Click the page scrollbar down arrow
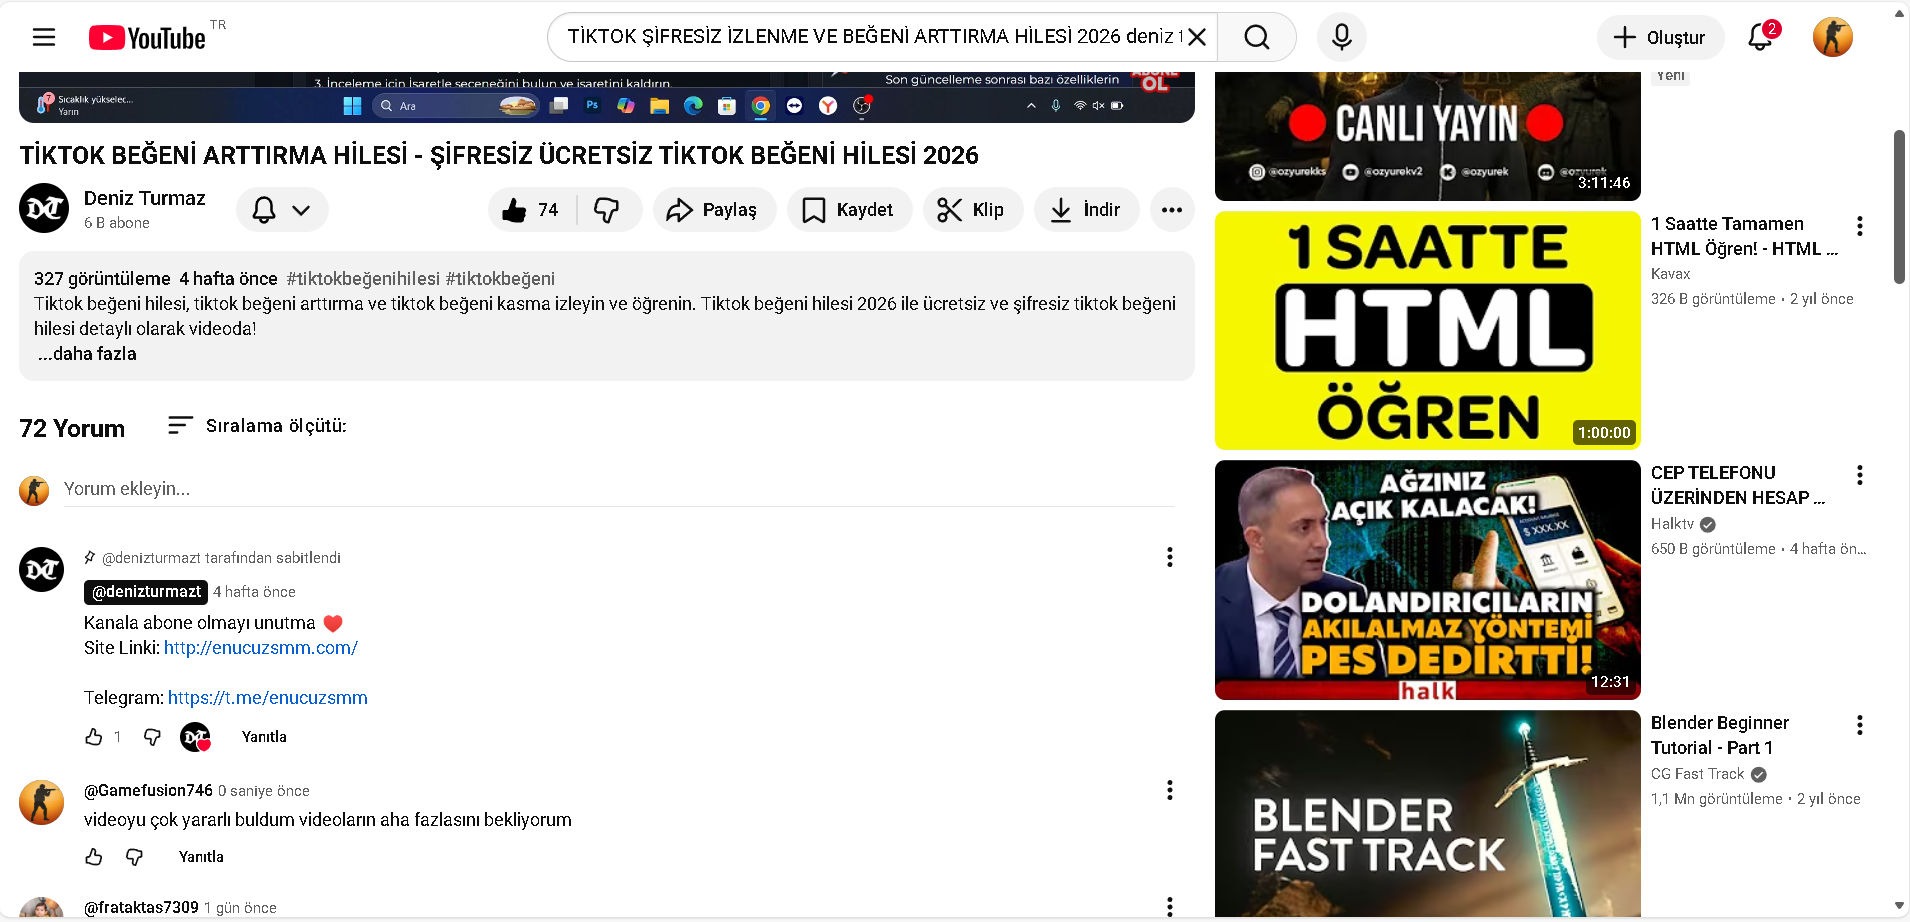 tap(1900, 907)
